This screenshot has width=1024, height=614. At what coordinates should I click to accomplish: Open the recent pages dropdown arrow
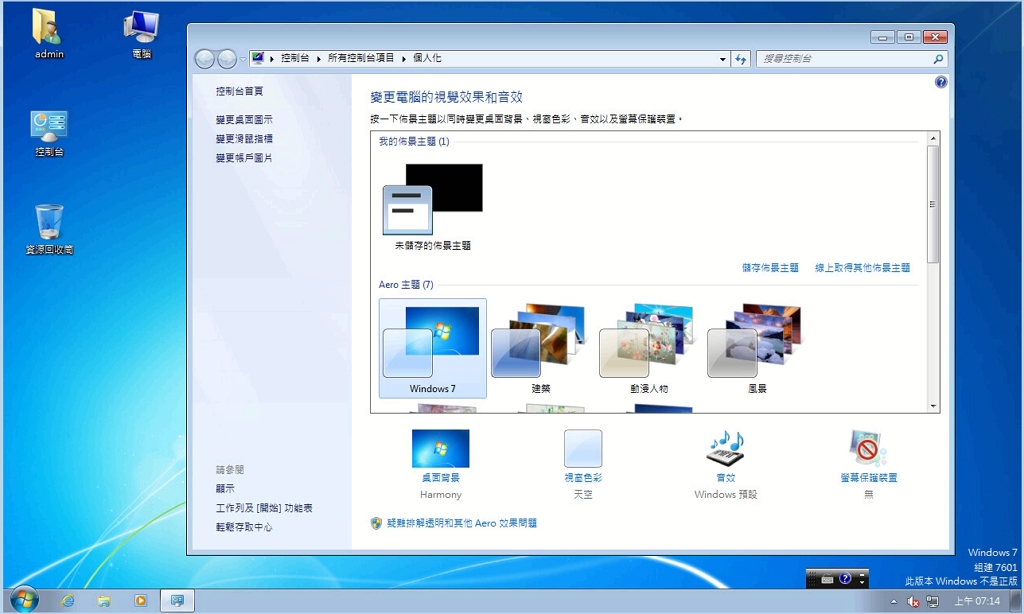click(x=243, y=59)
